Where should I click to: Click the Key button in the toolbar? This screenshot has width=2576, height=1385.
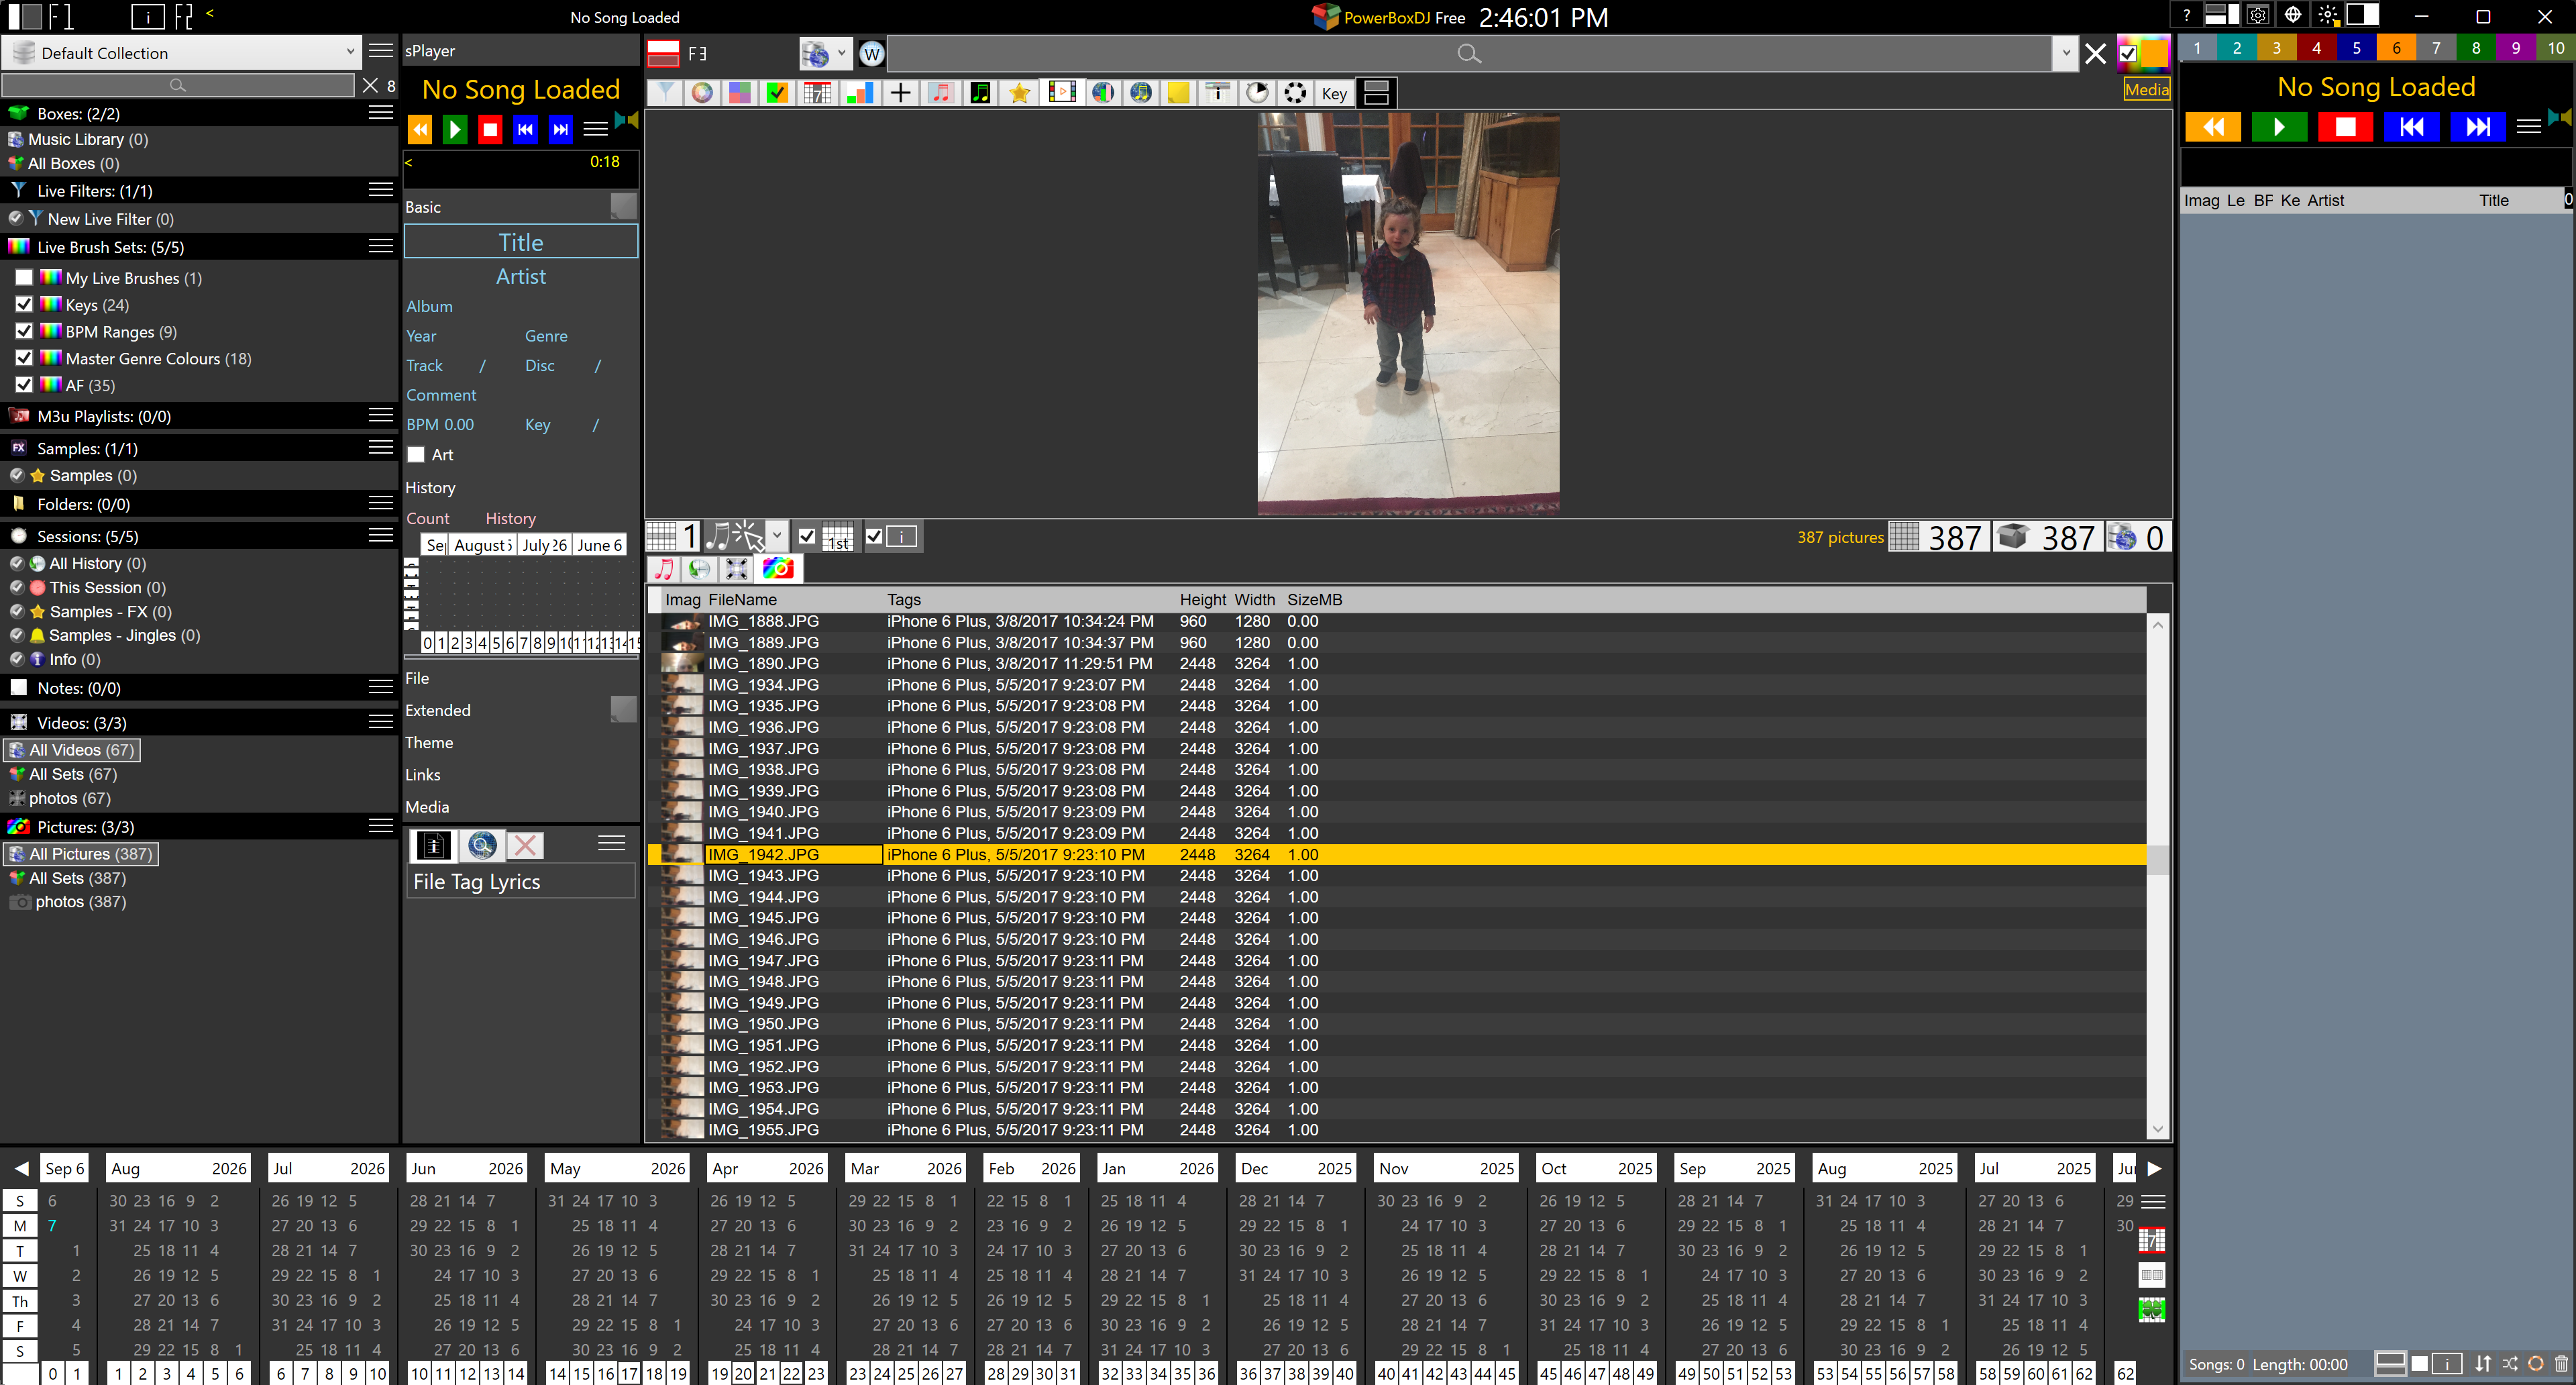(x=1334, y=93)
